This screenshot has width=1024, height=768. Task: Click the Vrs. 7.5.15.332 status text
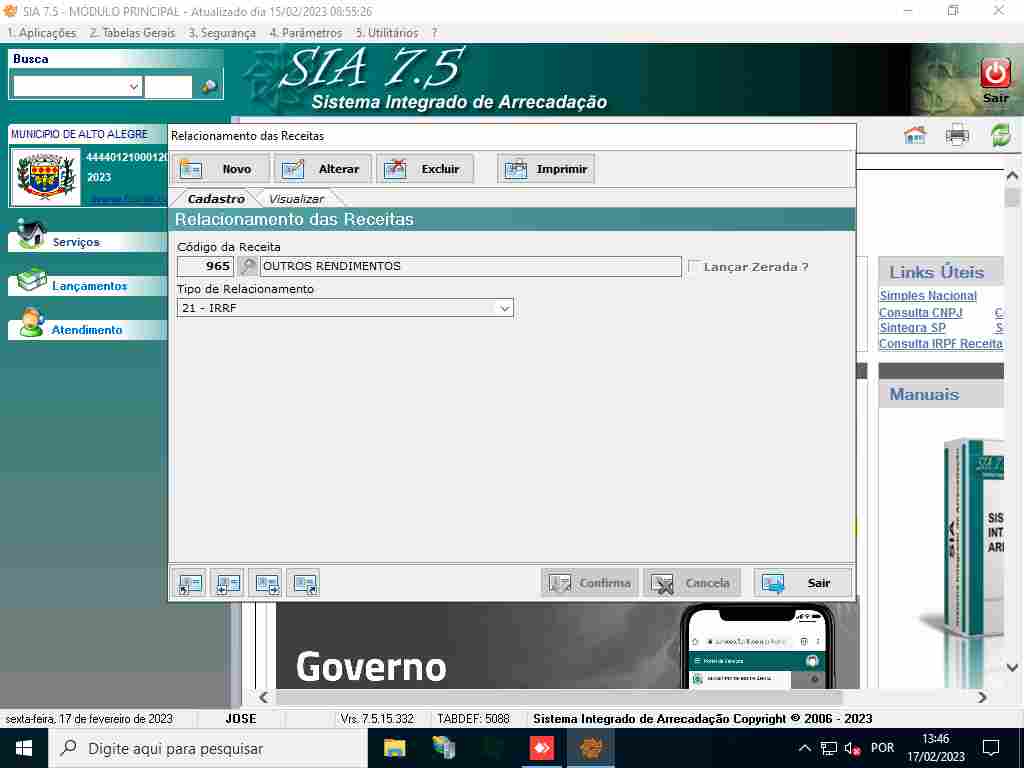click(x=377, y=718)
